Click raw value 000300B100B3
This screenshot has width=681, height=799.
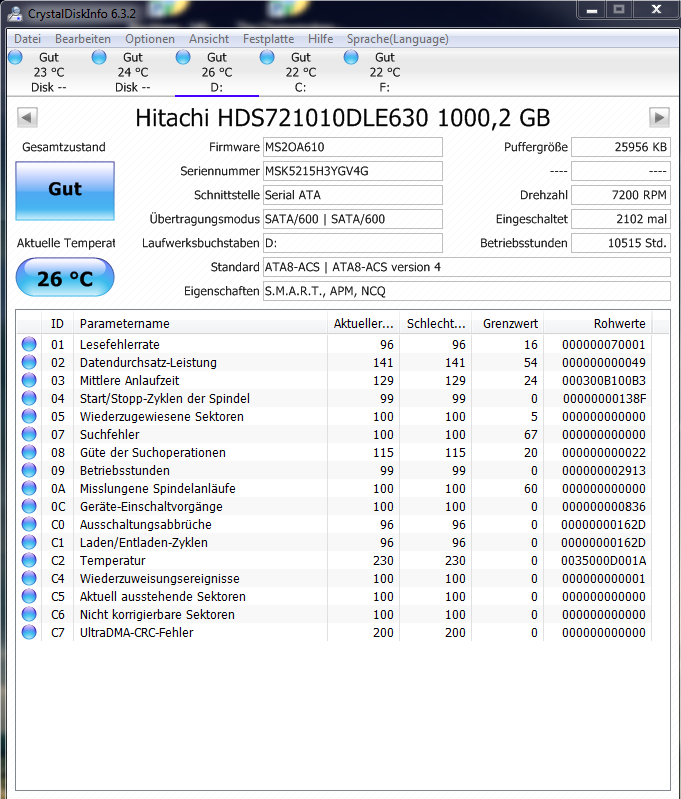point(604,381)
